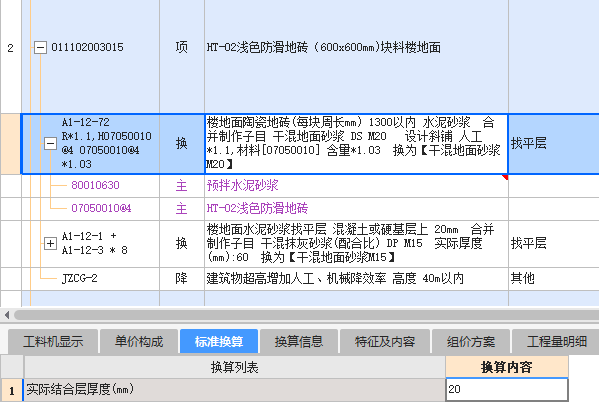Viewport: 599px width, 402px height.
Task: Click the 换 type cell in A1-12-1 row
Action: pyautogui.click(x=181, y=243)
